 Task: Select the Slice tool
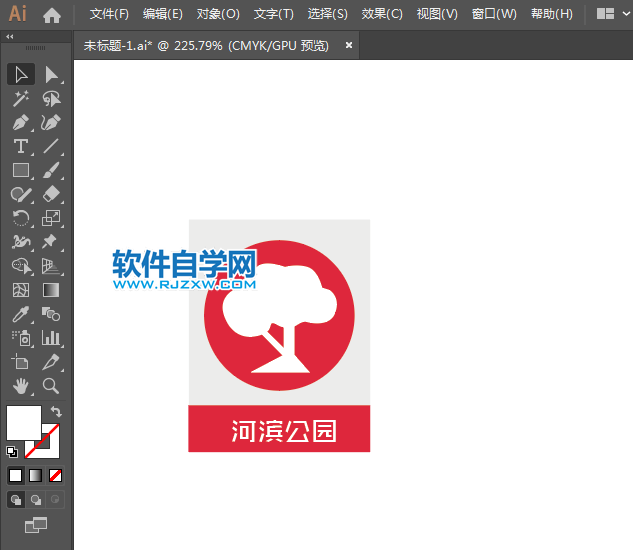[x=51, y=362]
